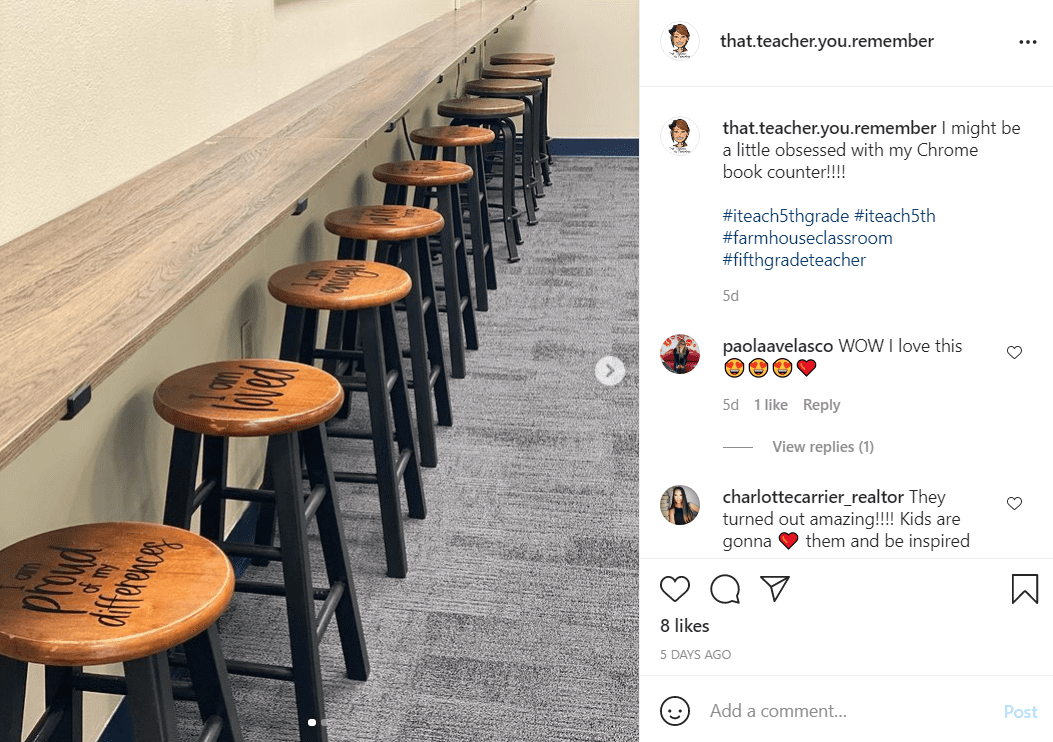This screenshot has height=742, width=1053.
Task: Like the post with the heart icon
Action: (674, 589)
